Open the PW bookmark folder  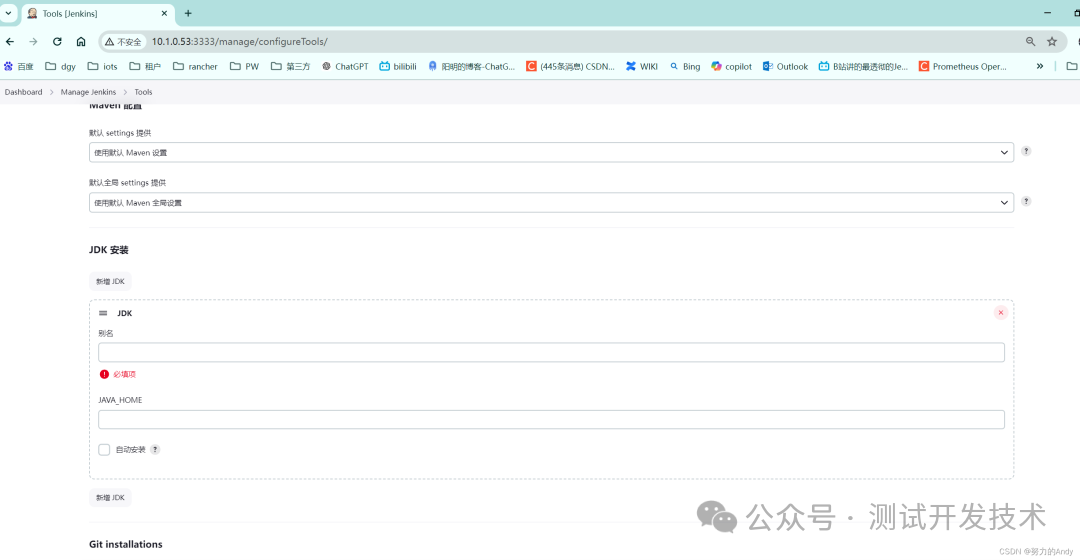click(245, 66)
